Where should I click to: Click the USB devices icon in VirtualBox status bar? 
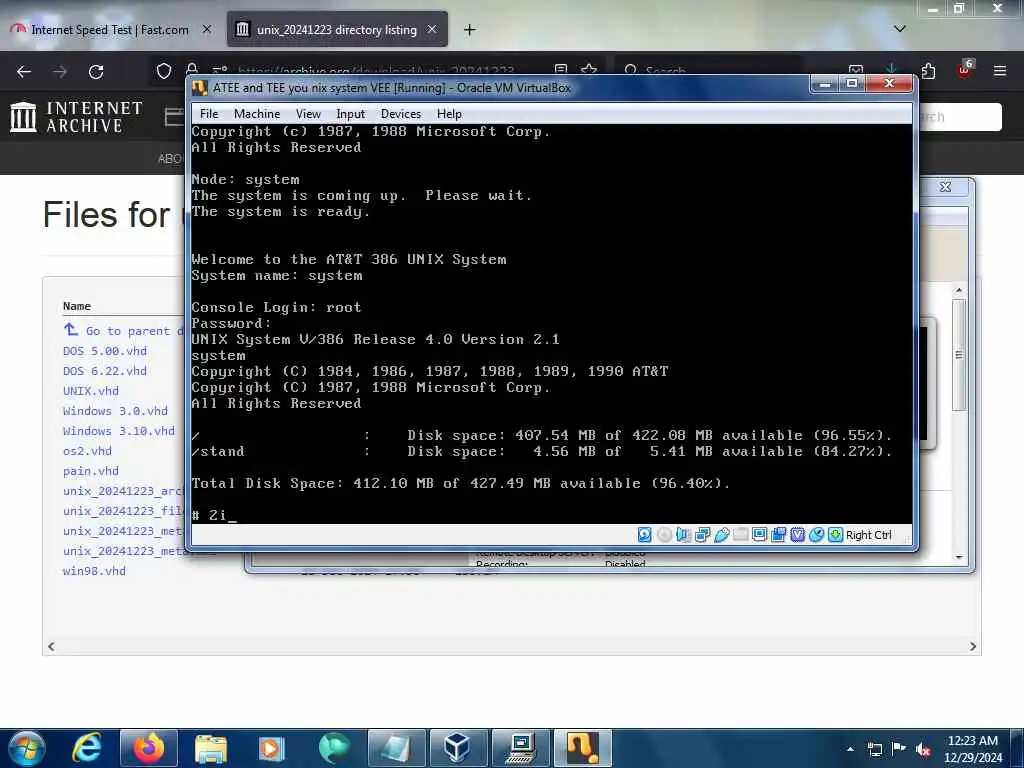tap(722, 535)
